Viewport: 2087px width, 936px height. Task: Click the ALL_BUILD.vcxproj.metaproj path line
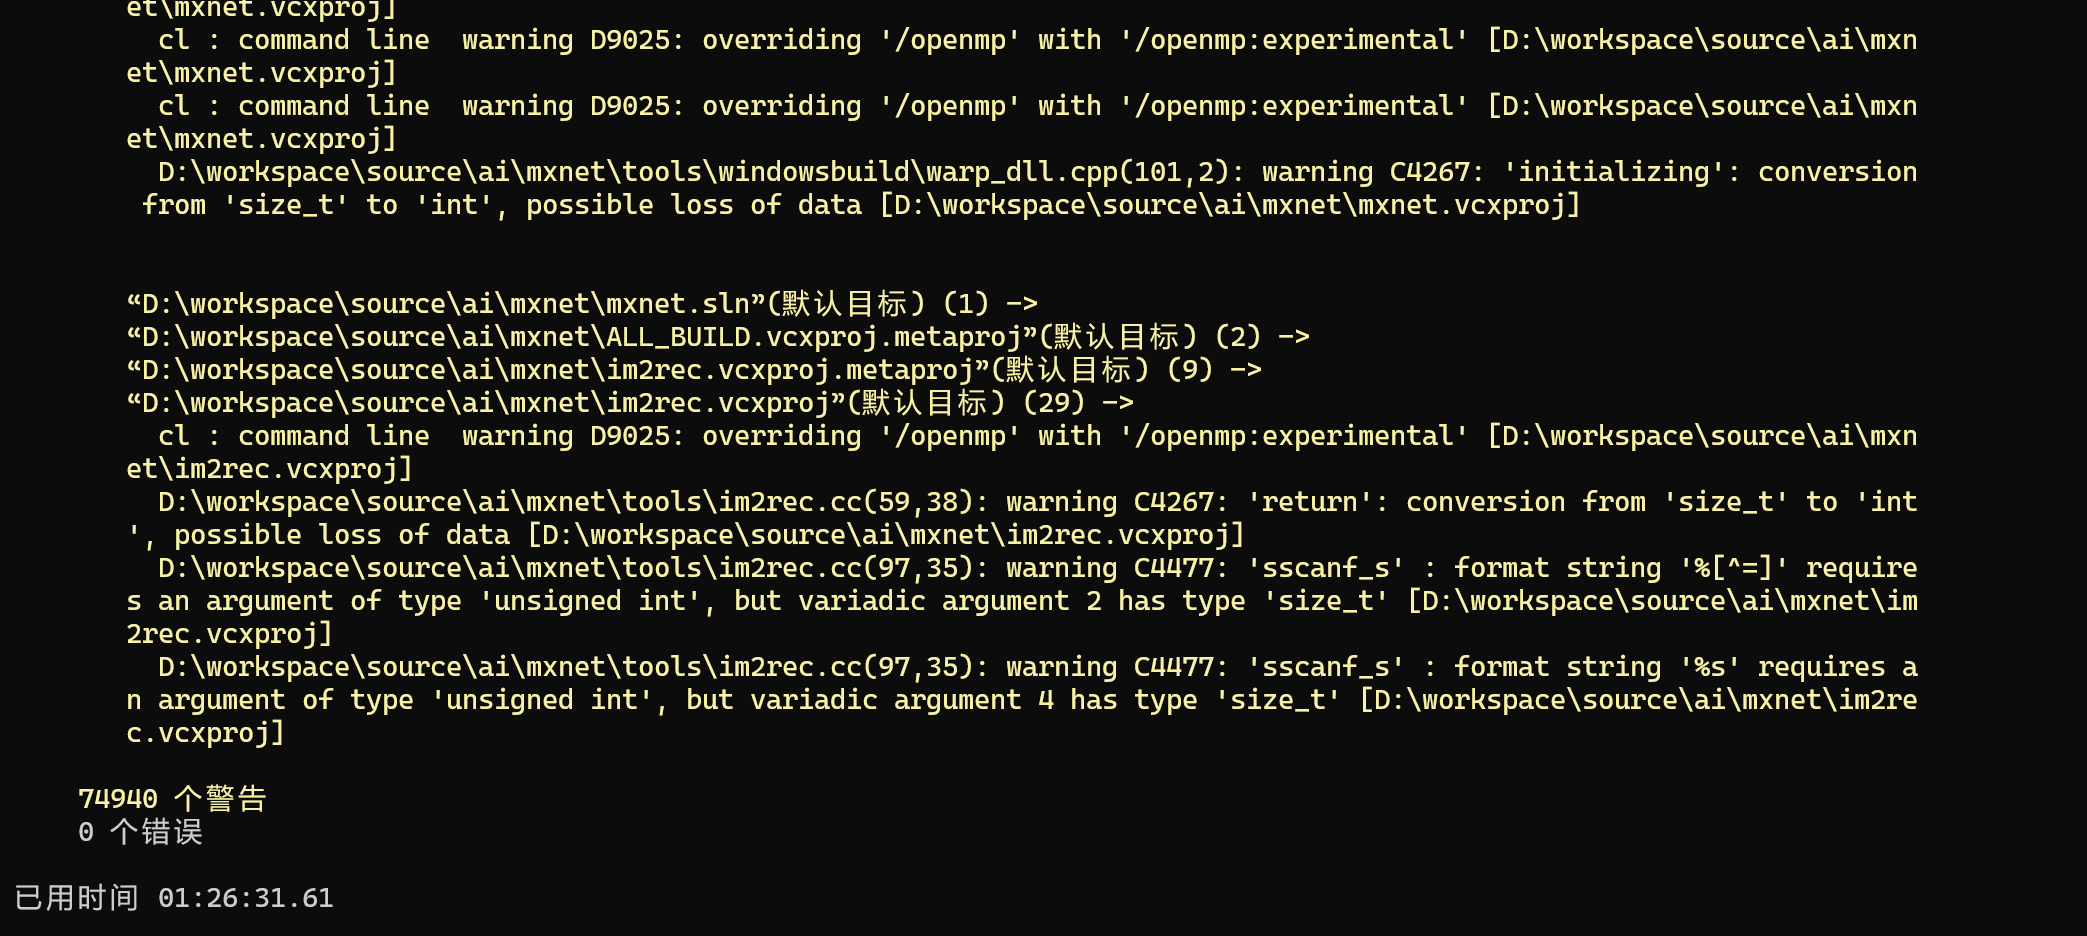pos(718,337)
